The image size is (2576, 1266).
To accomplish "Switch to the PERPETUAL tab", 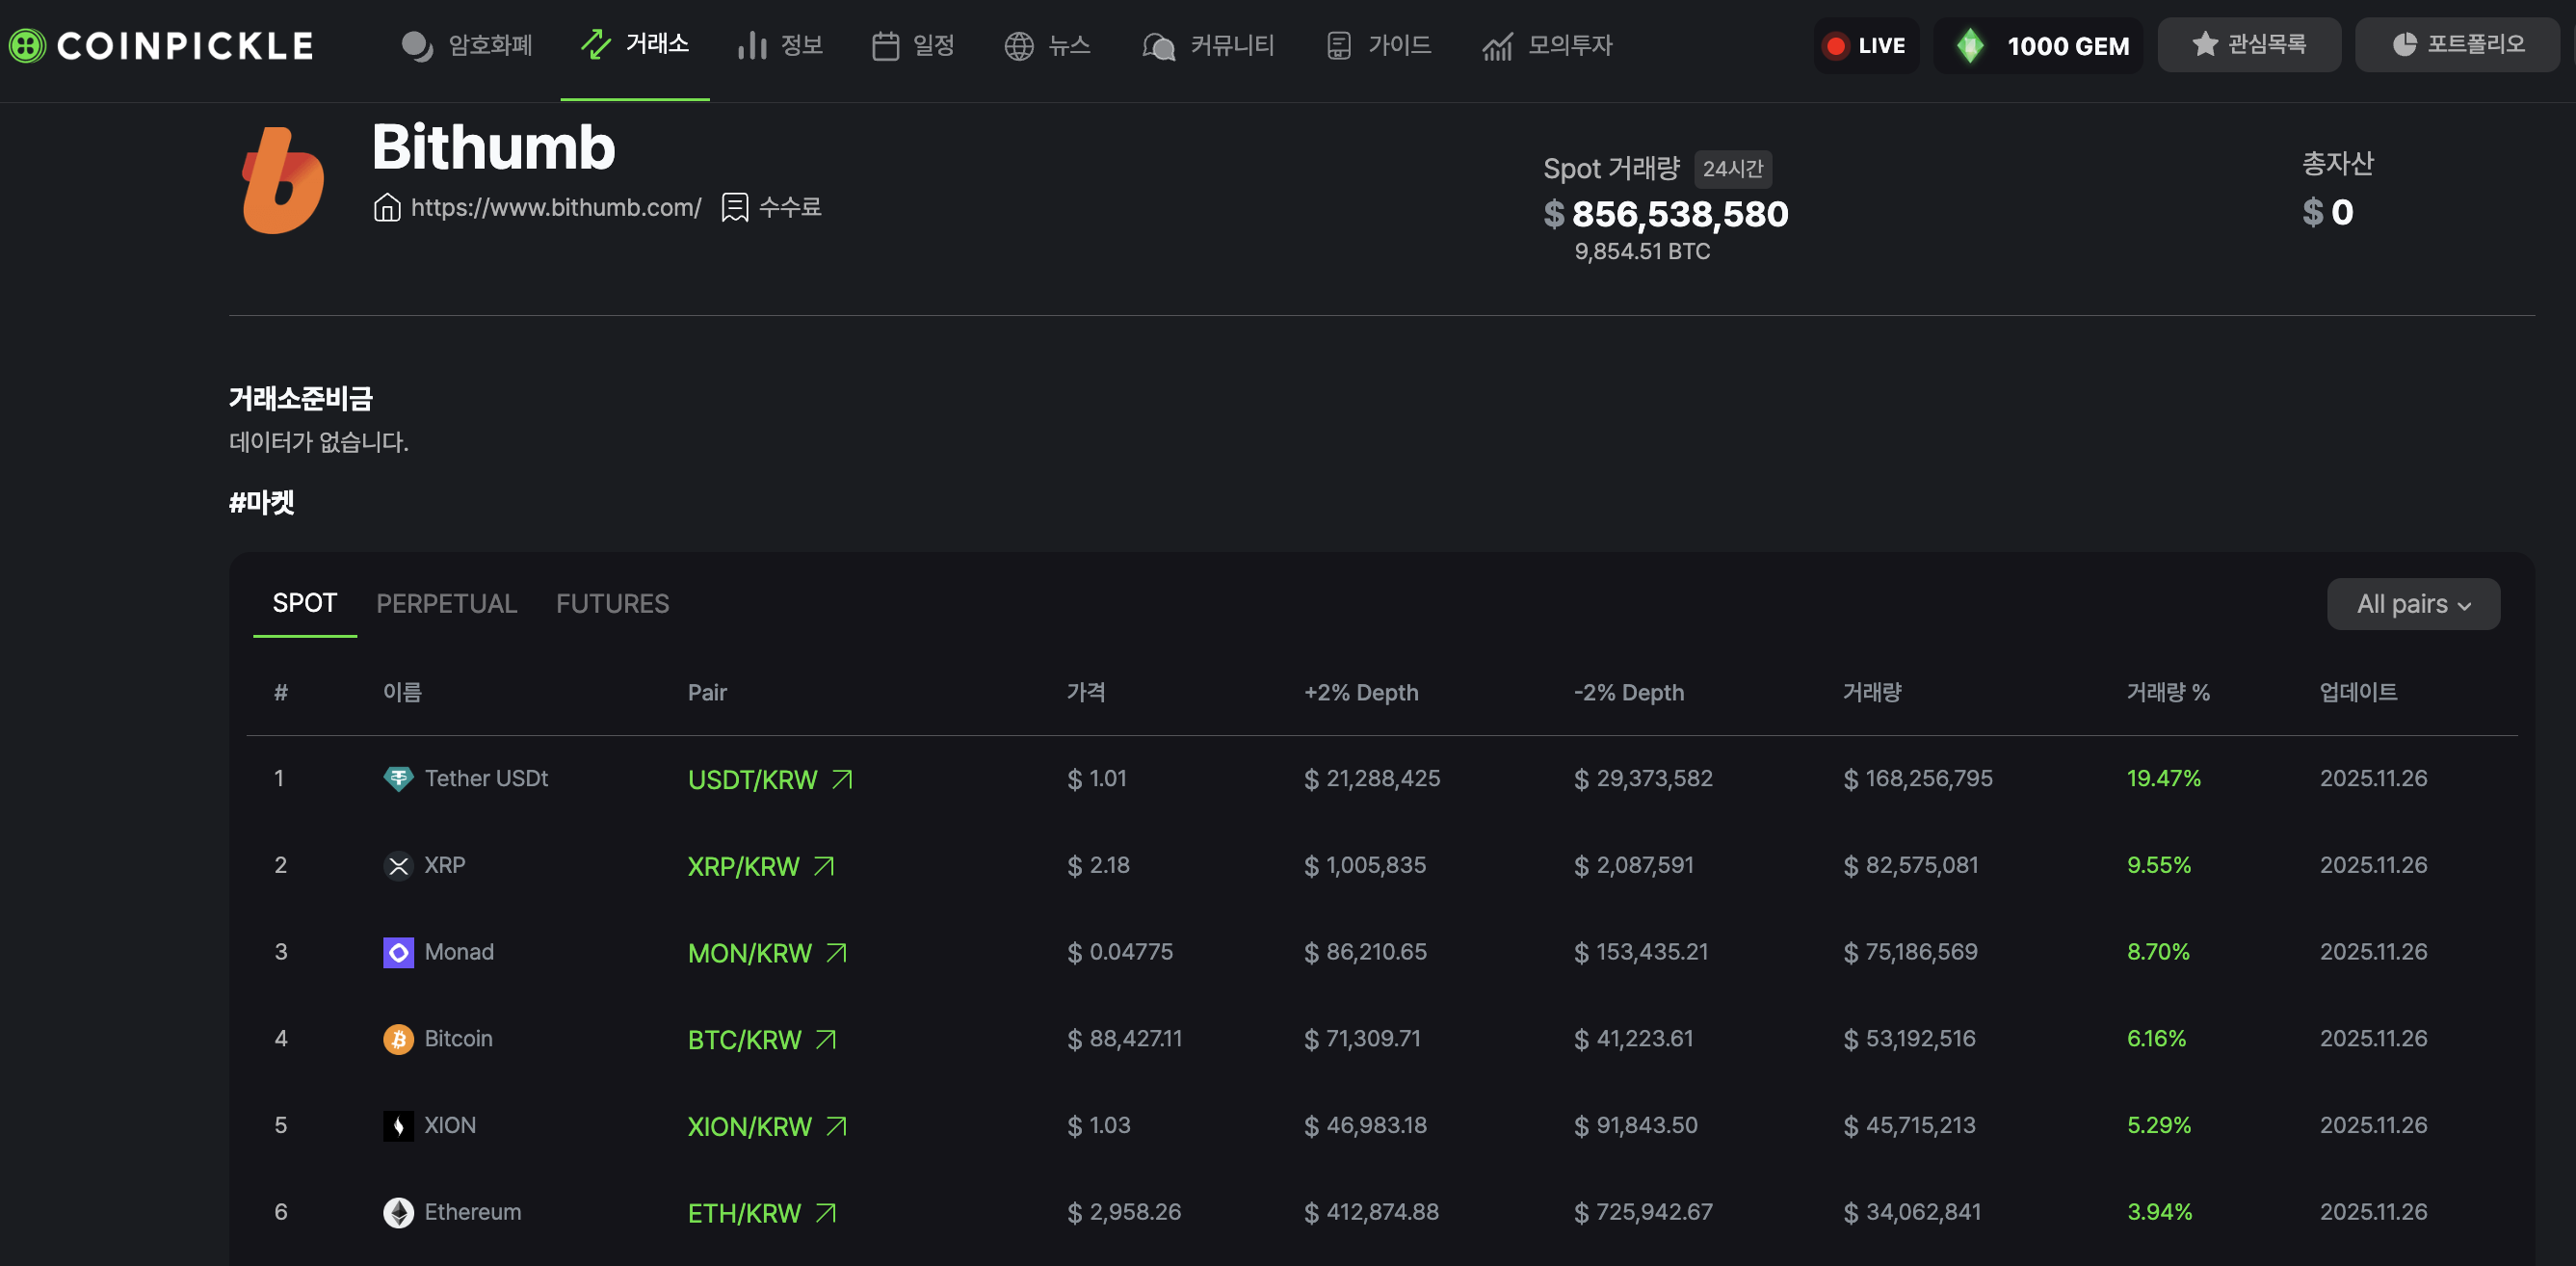I will (446, 604).
